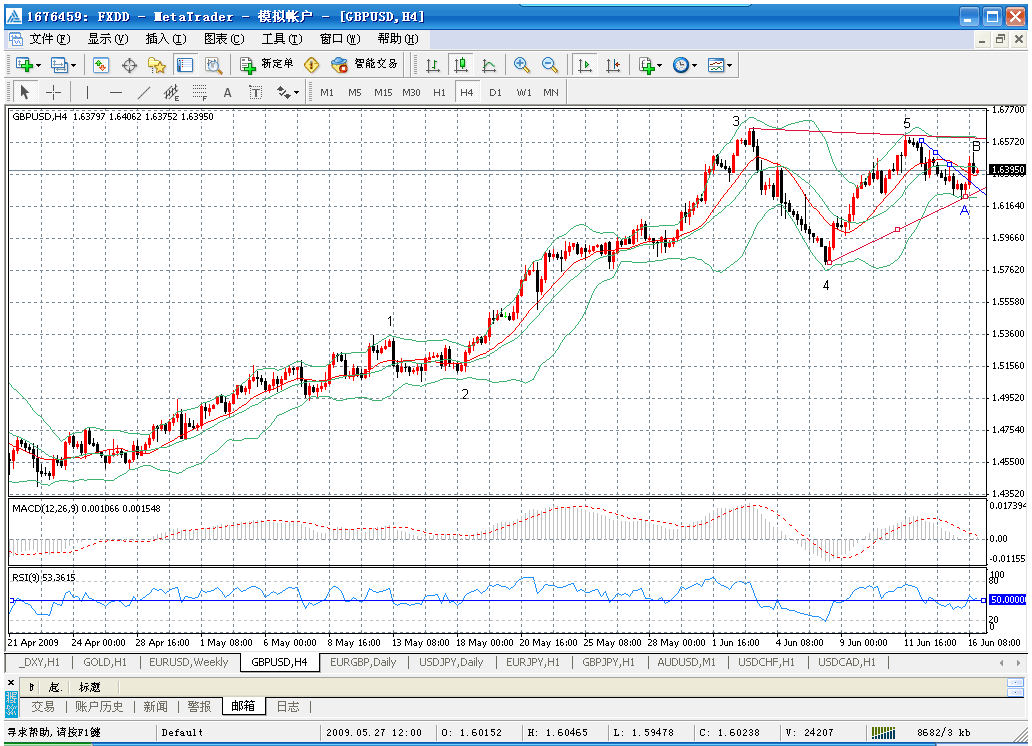
Task: Switch chart to line chart style
Action: click(x=489, y=65)
